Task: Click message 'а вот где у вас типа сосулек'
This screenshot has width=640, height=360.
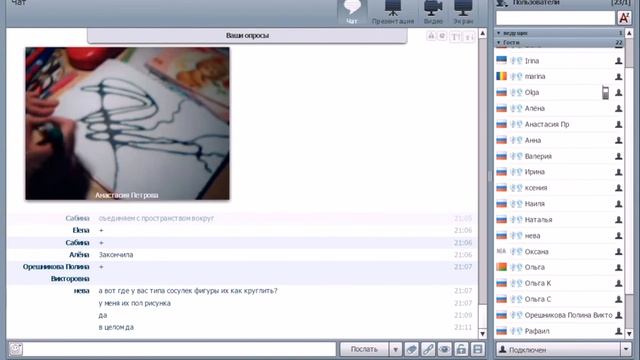Action: pos(188,291)
